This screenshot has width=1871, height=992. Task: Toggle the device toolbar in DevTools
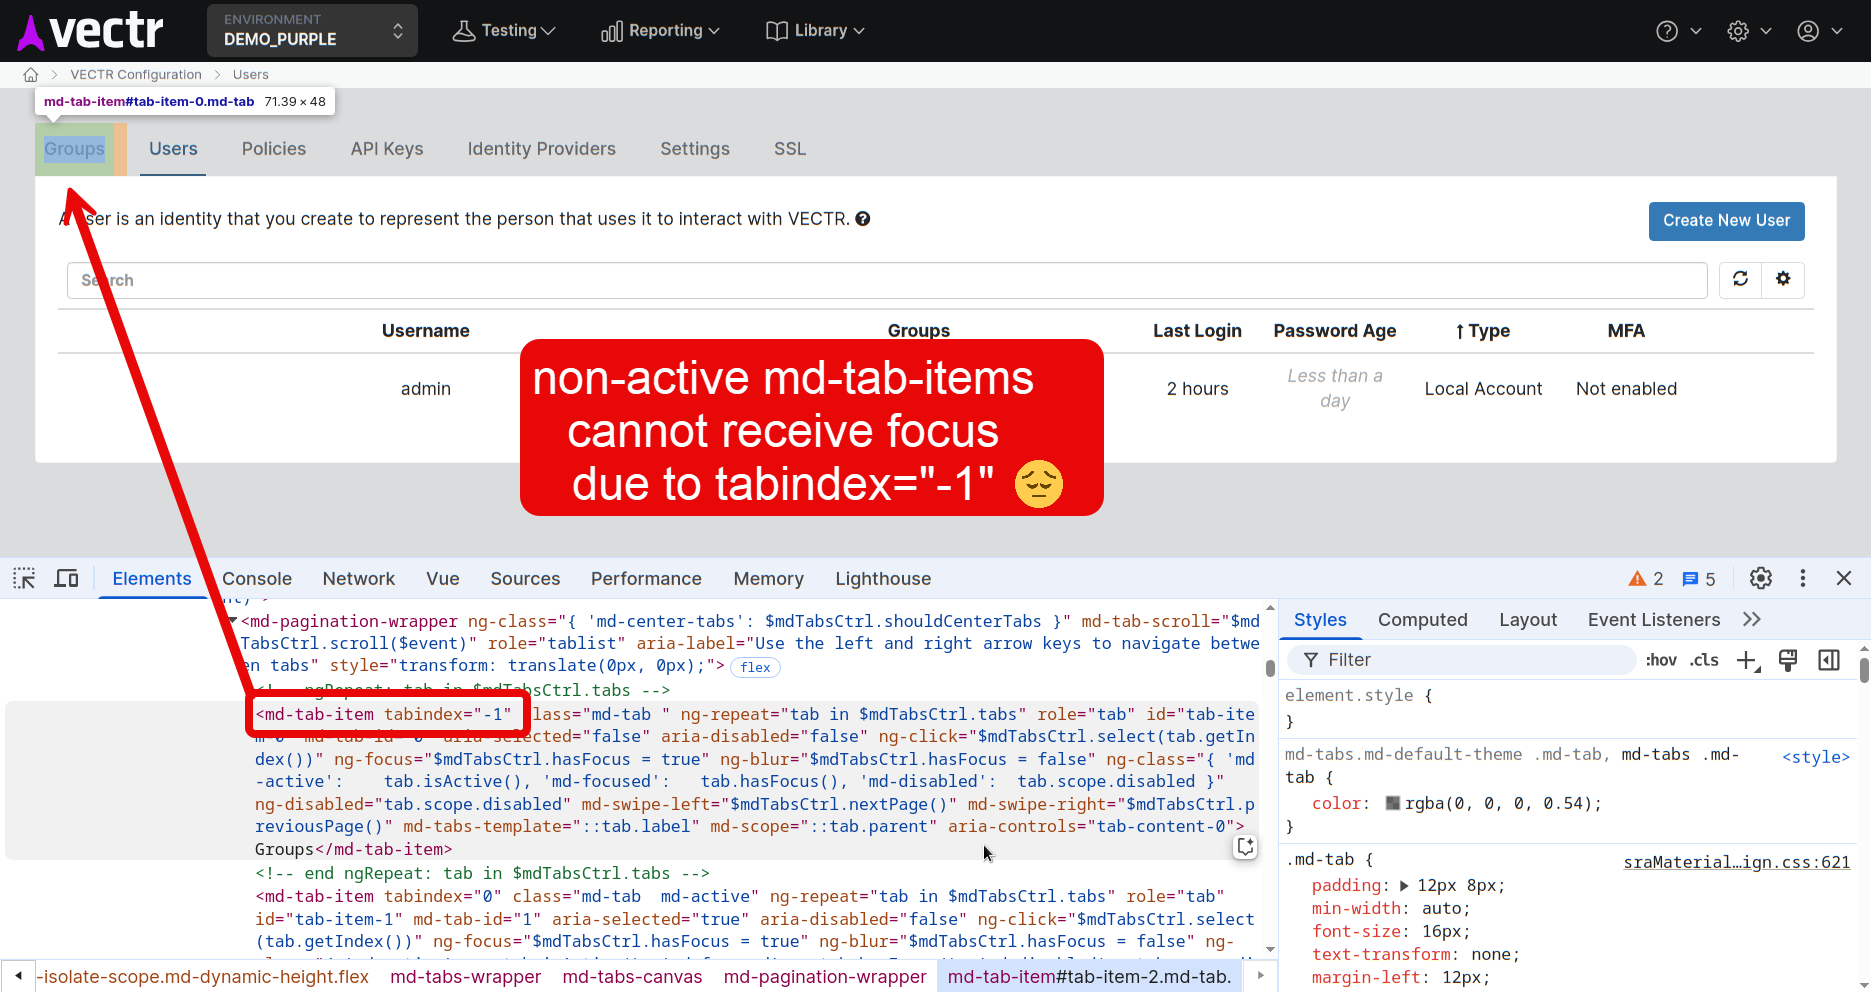tap(66, 578)
